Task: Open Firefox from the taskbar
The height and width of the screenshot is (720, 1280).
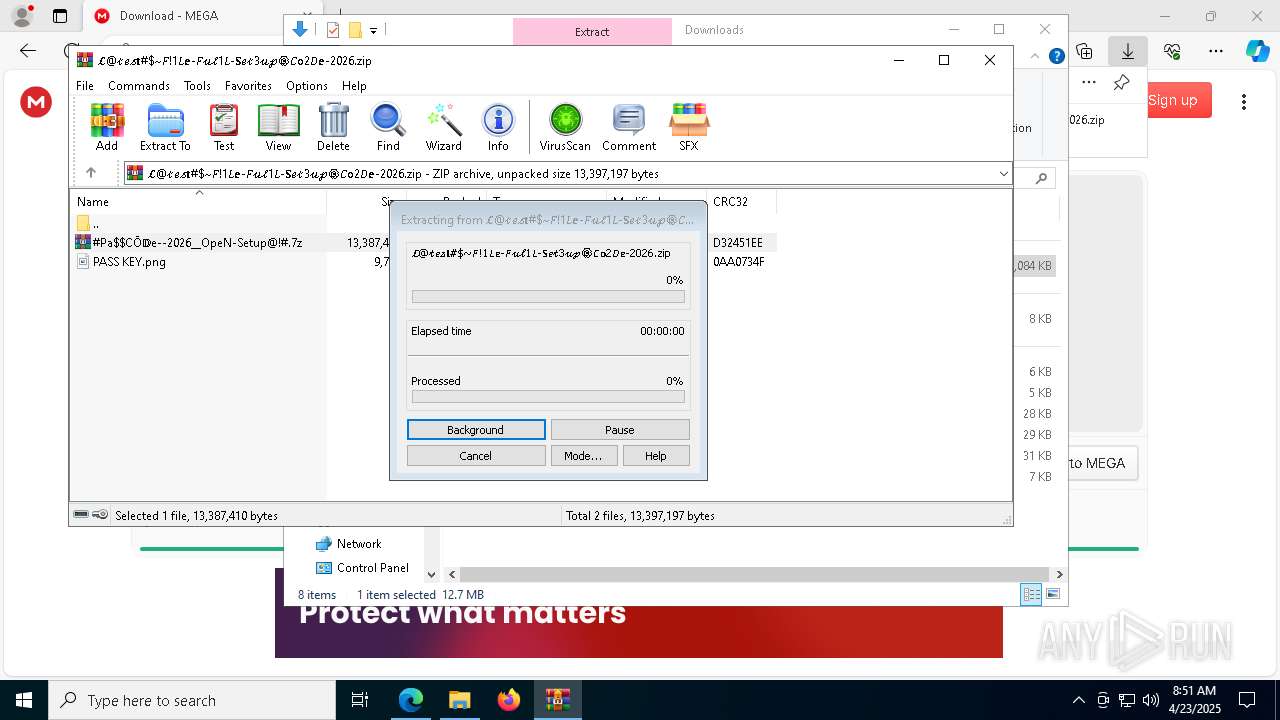Action: [509, 700]
